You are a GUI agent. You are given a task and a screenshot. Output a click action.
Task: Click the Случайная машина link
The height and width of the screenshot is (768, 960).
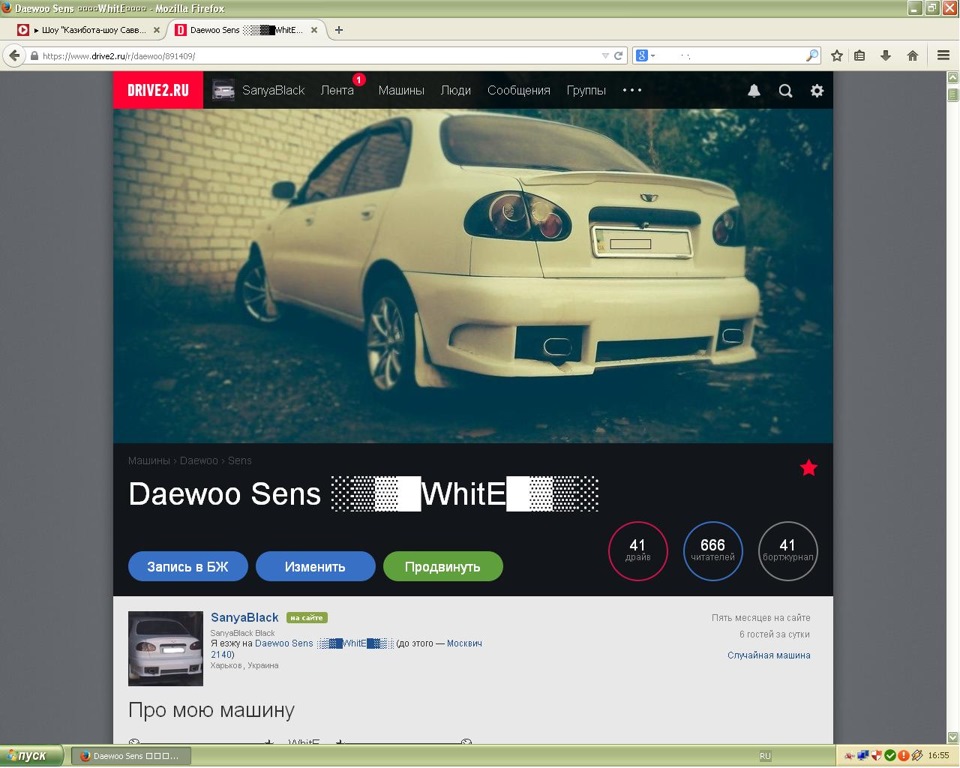tap(768, 655)
